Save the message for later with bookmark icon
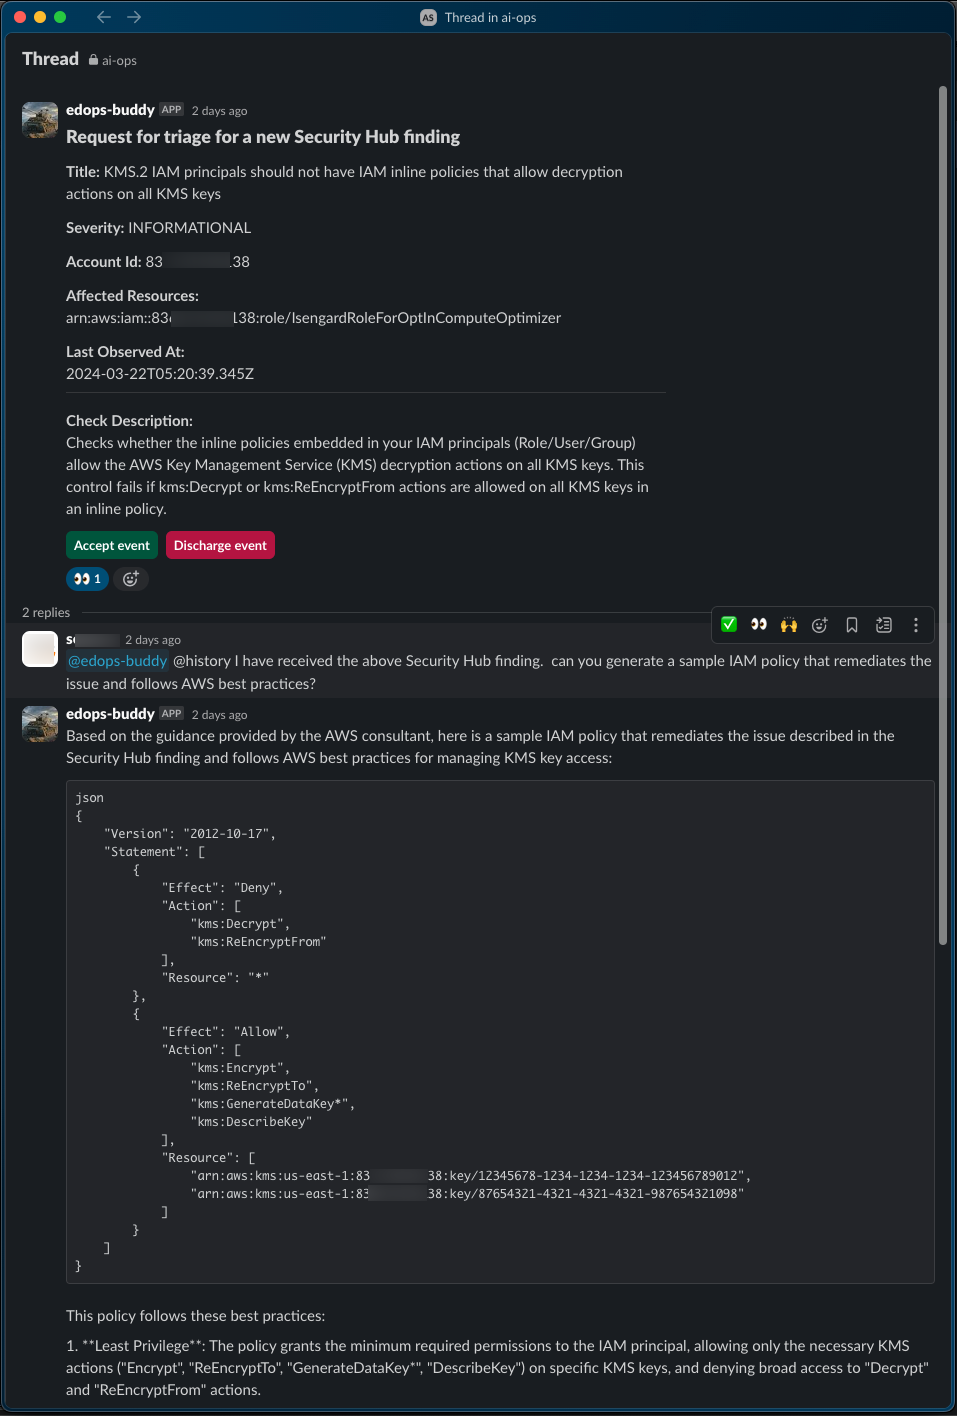The image size is (957, 1416). 851,624
